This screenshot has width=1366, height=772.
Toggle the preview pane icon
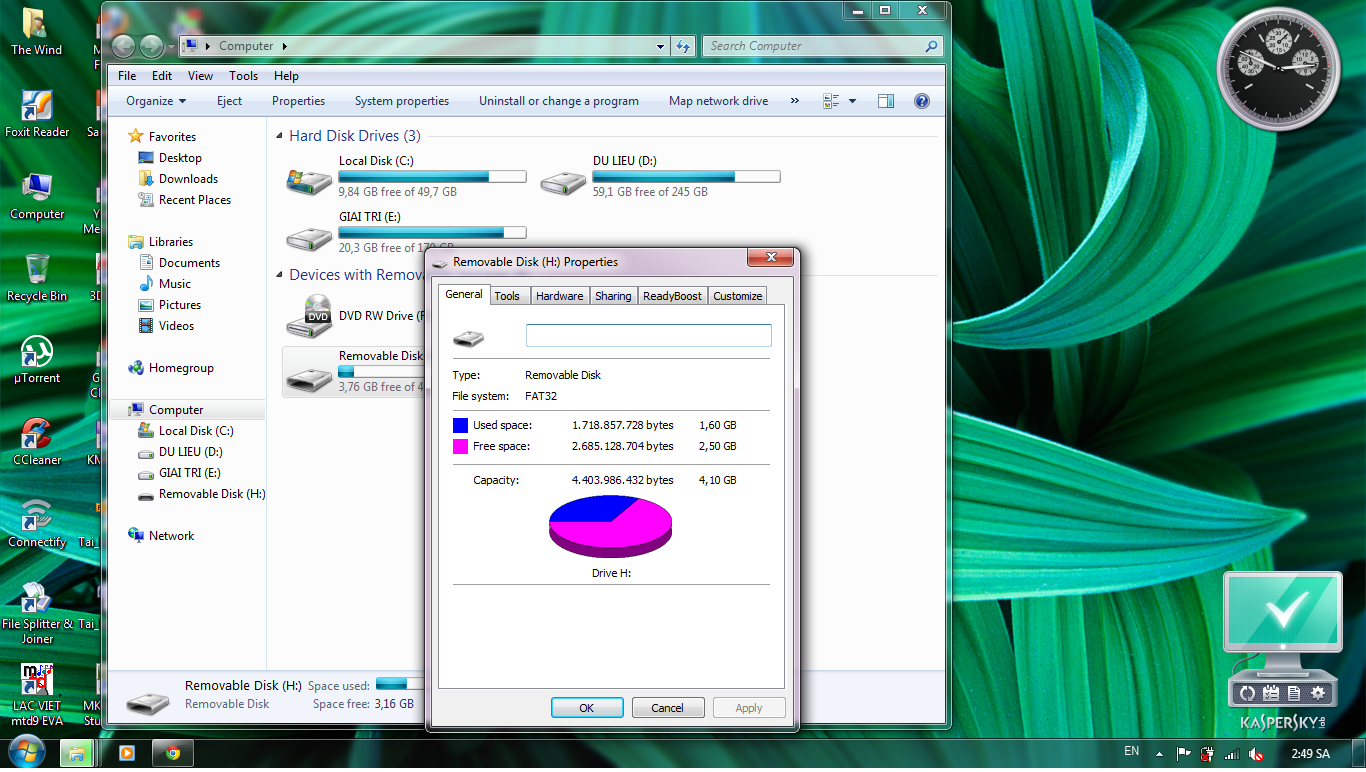click(885, 101)
